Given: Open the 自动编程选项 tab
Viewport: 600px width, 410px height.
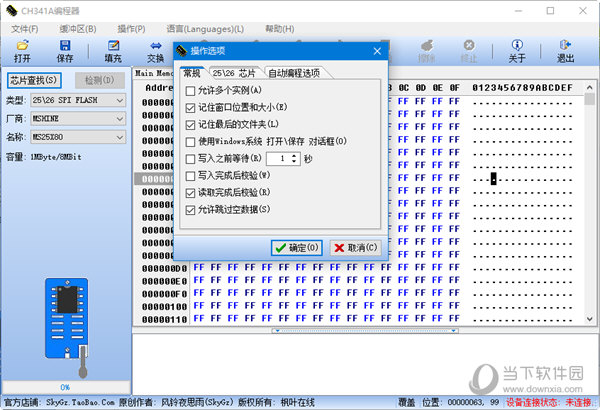Looking at the screenshot, I should [294, 73].
